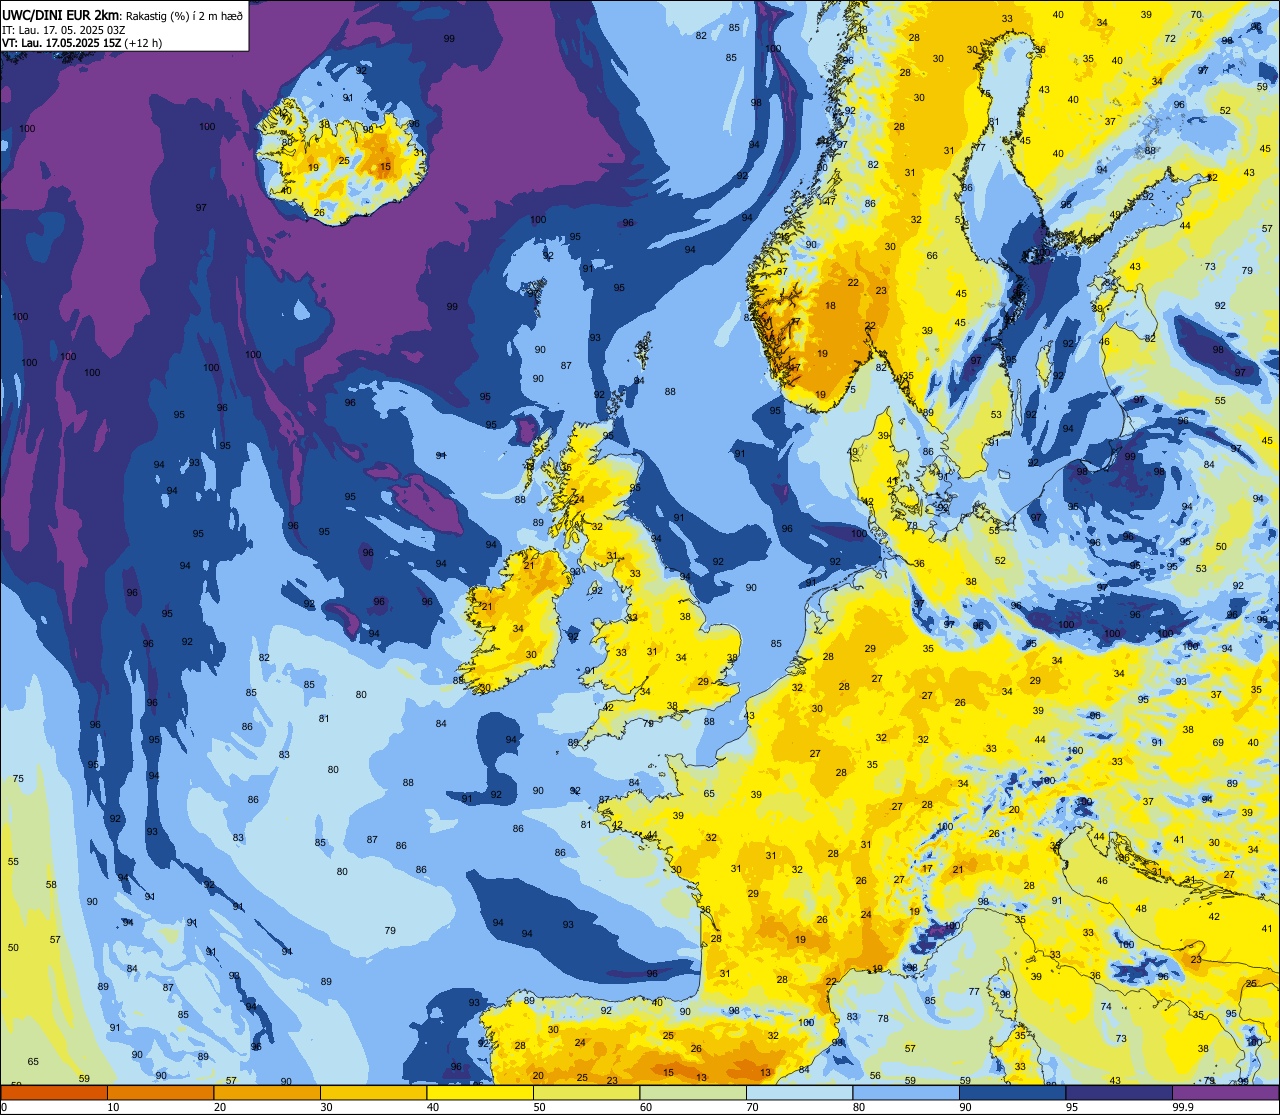Click the legend label '30'
This screenshot has width=1280, height=1115.
(x=326, y=1107)
